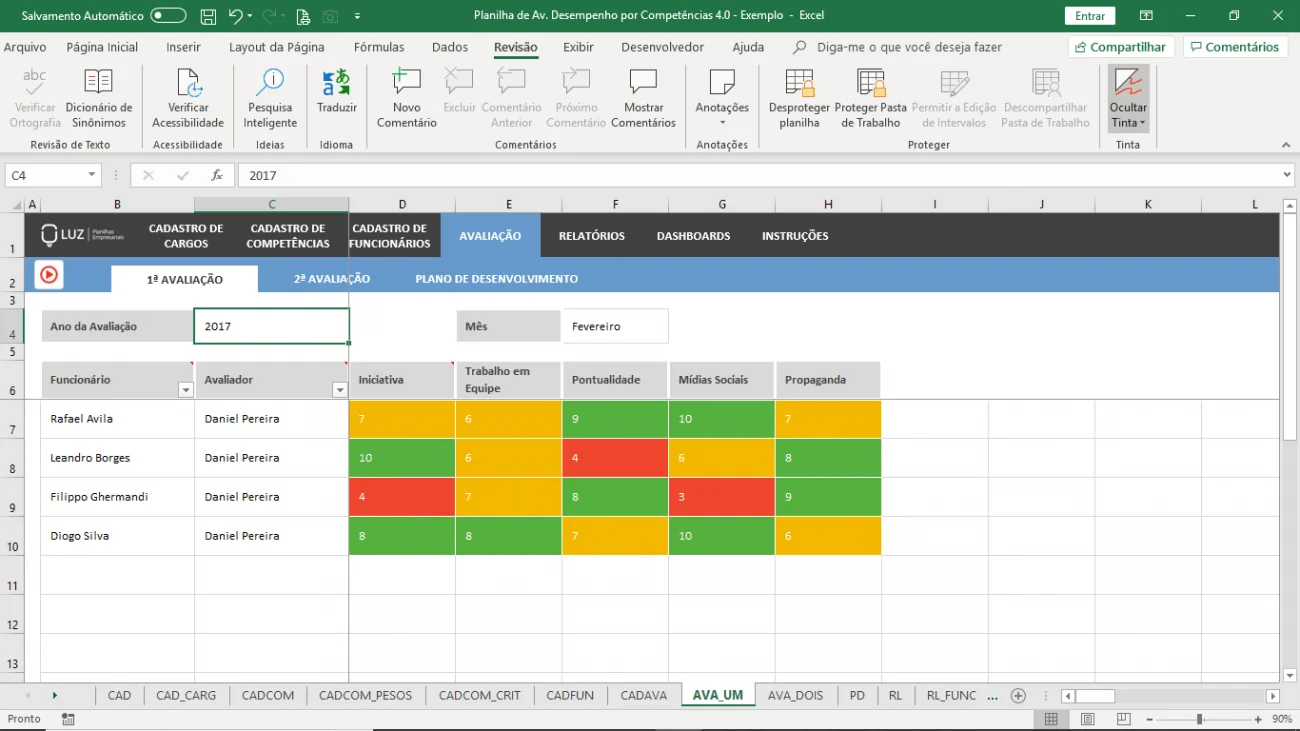This screenshot has width=1300, height=731.
Task: Expand the formula bar chevron
Action: pyautogui.click(x=1287, y=175)
